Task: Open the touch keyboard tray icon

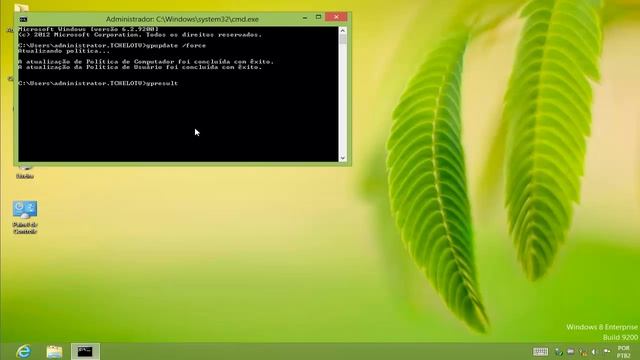Action: tap(540, 352)
